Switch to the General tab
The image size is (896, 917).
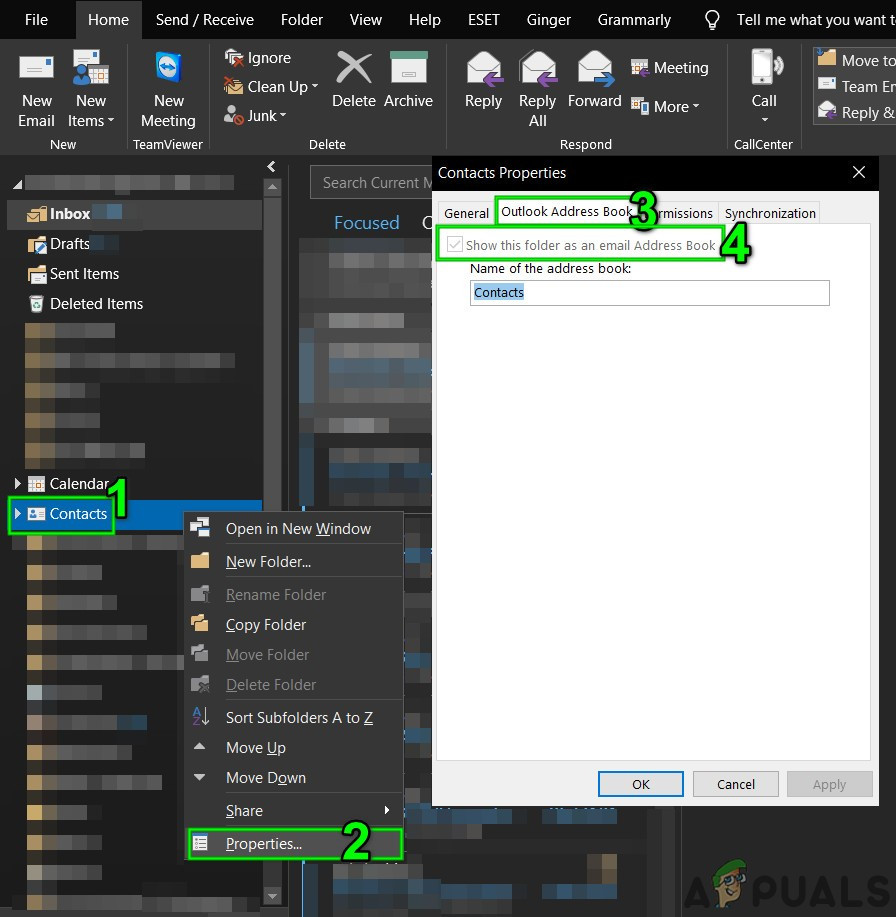coord(466,213)
